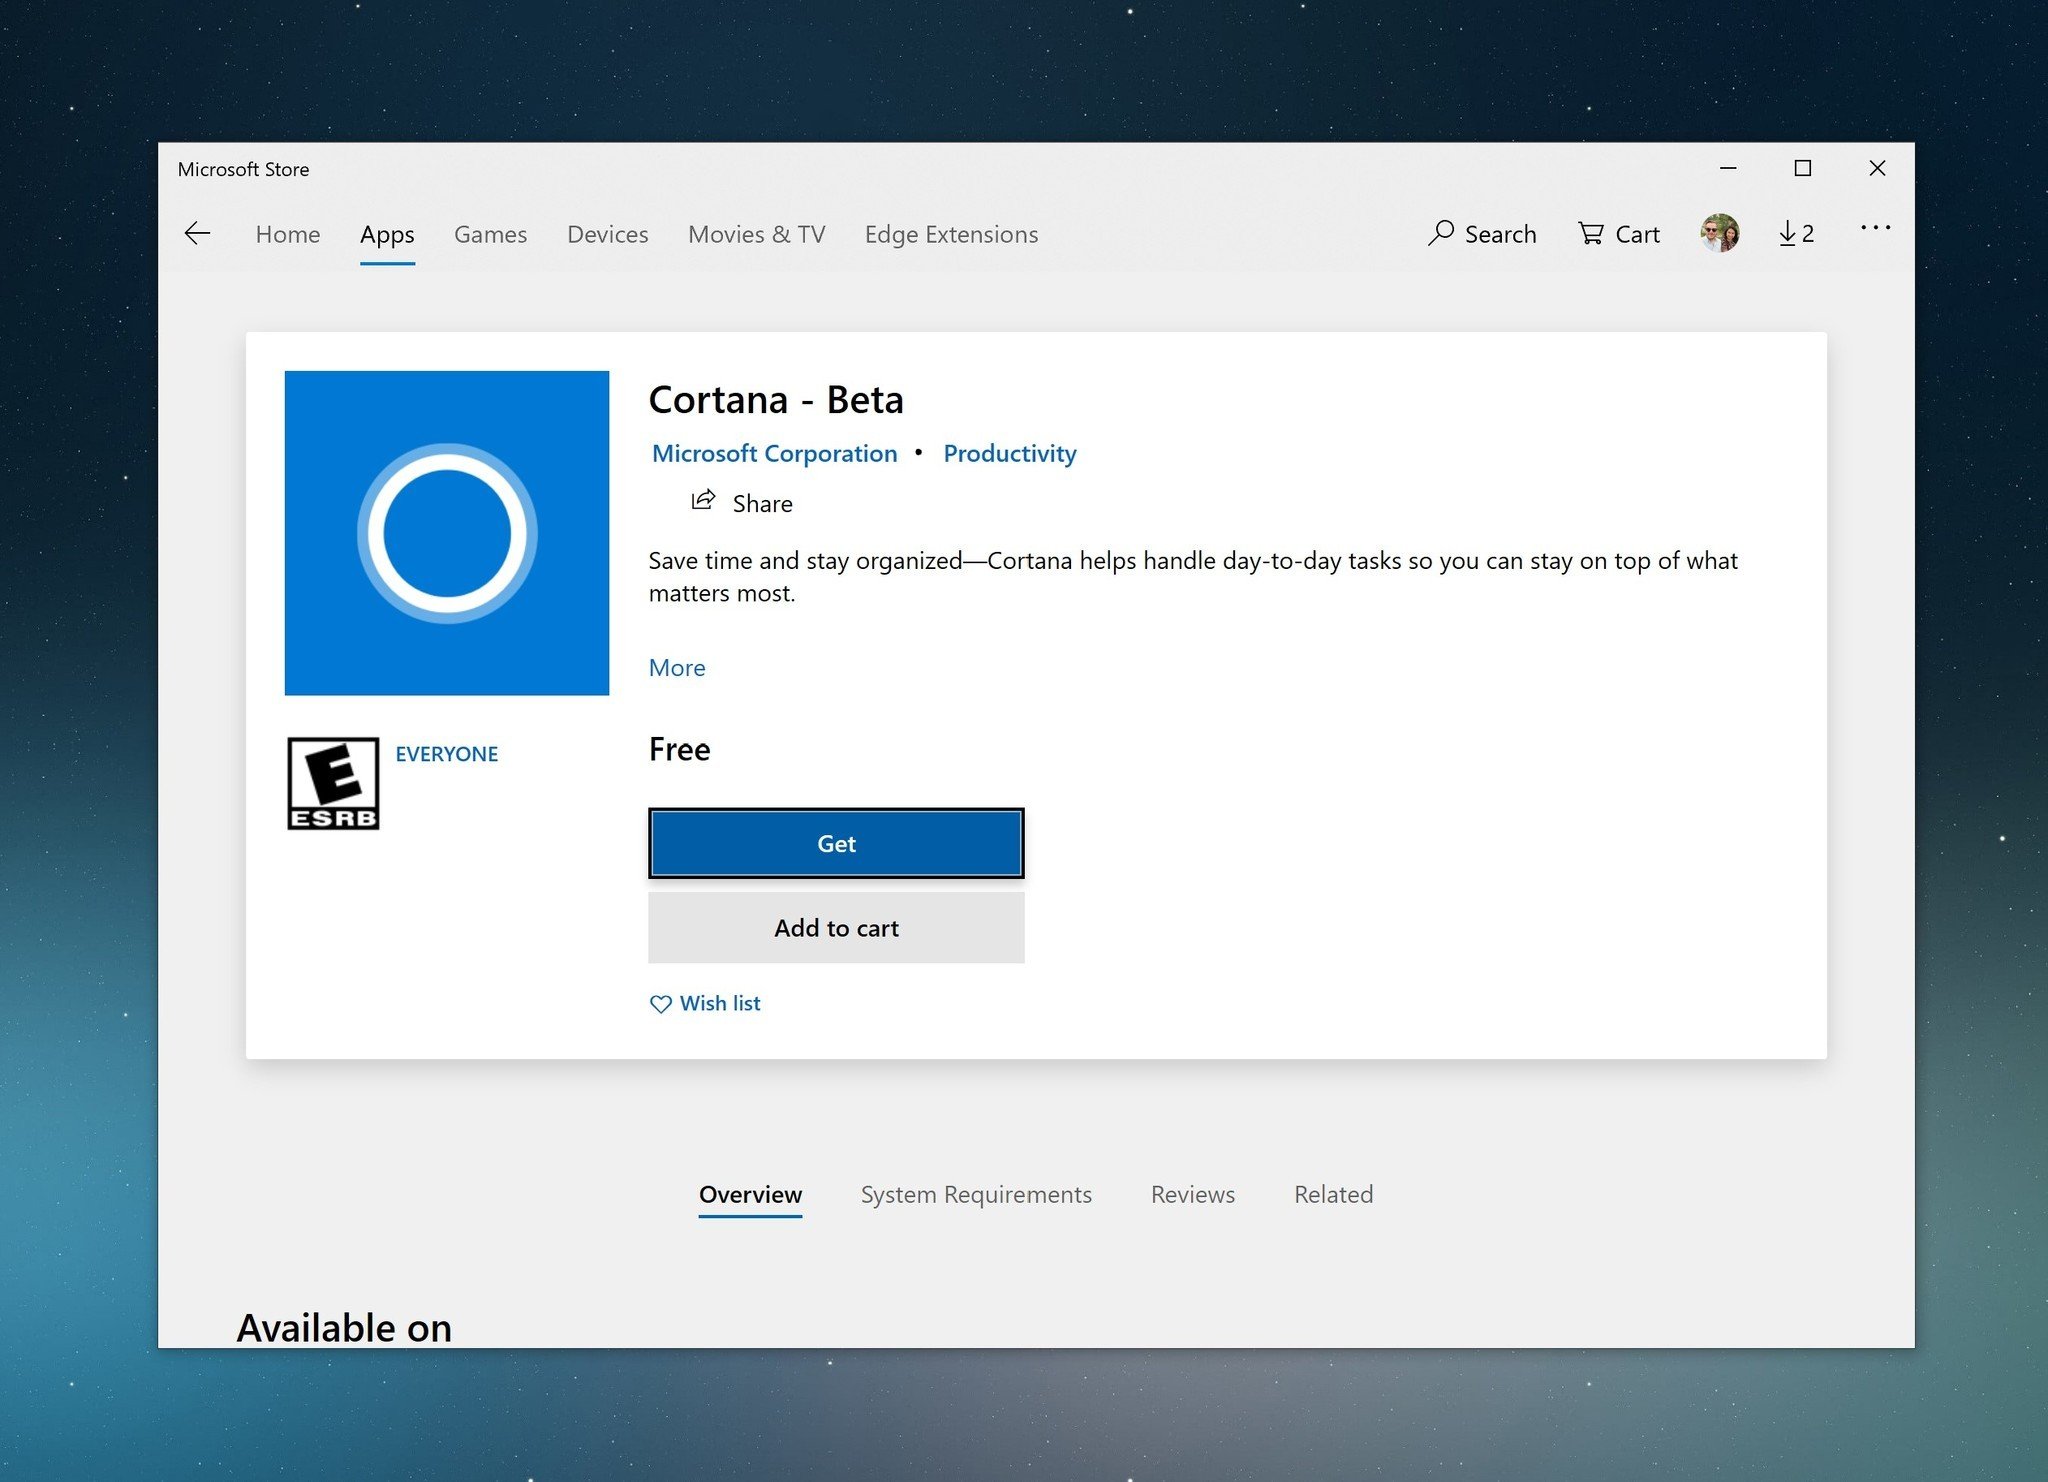Viewport: 2048px width, 1482px height.
Task: Open the Edge Extensions tab
Action: click(951, 234)
